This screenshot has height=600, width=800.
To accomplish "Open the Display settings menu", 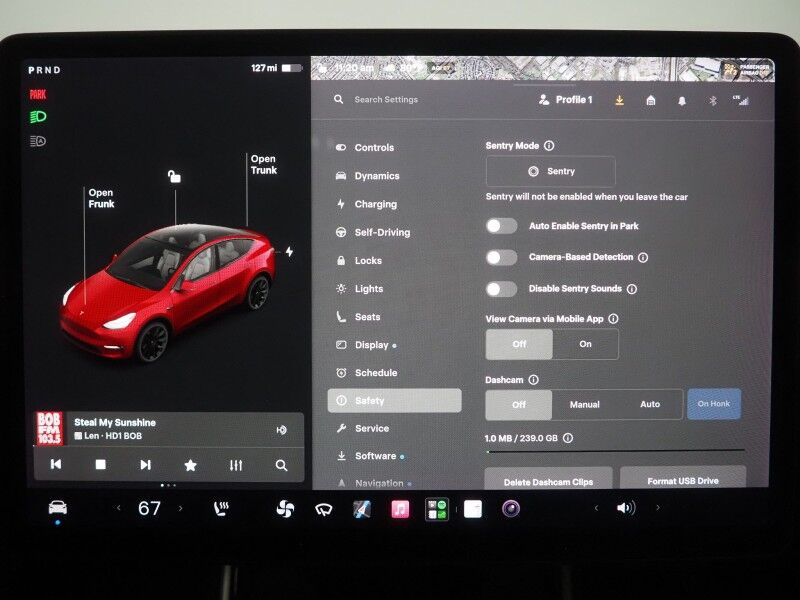I will 365,345.
